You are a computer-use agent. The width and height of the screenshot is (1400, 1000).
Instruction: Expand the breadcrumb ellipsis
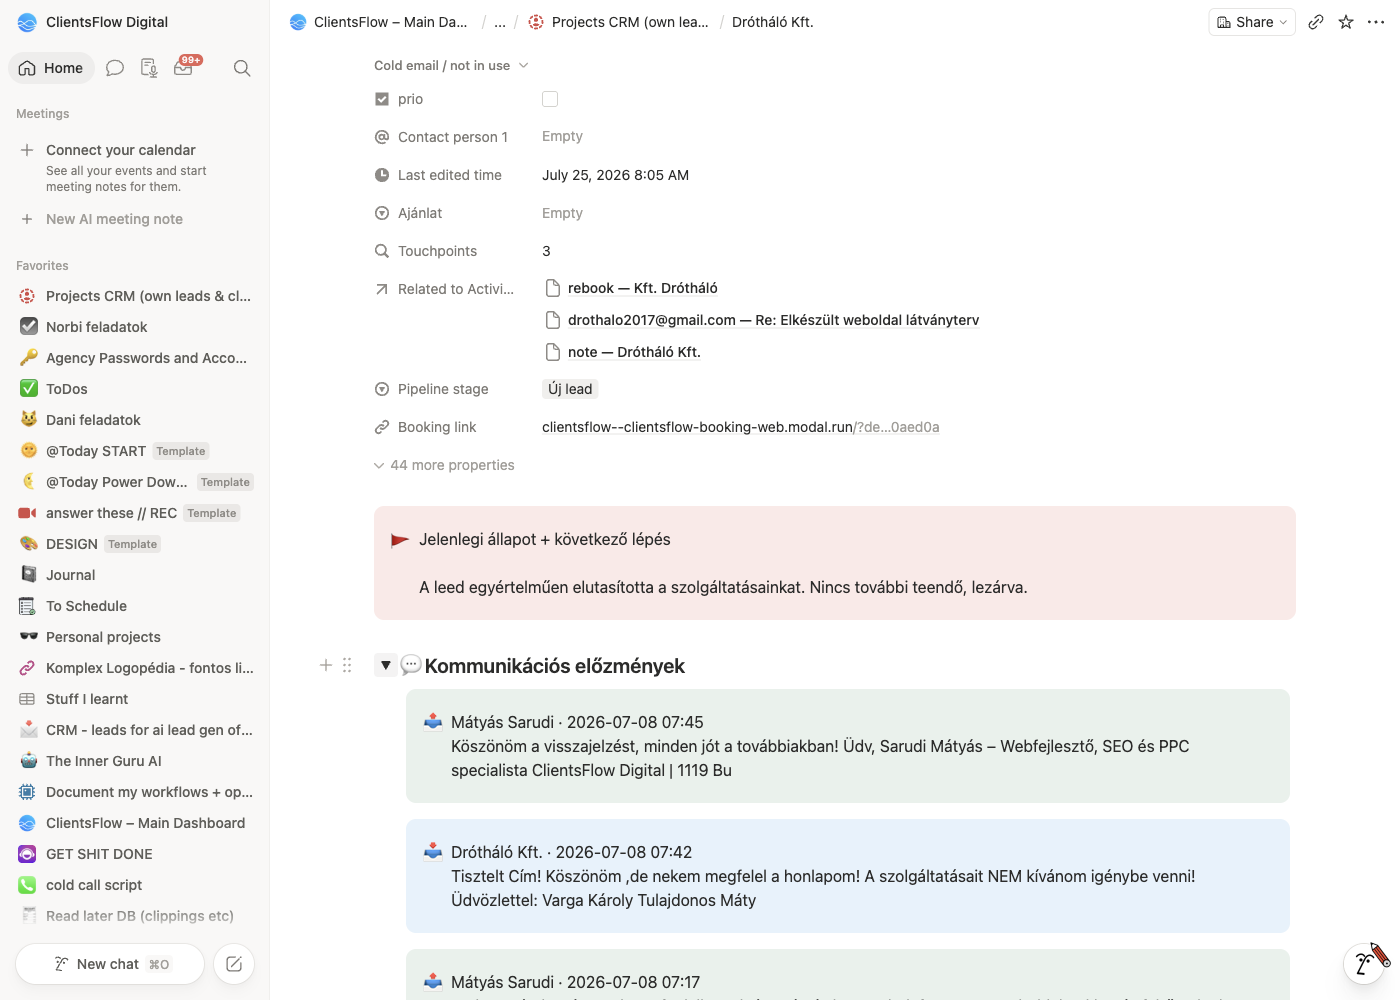pos(500,22)
